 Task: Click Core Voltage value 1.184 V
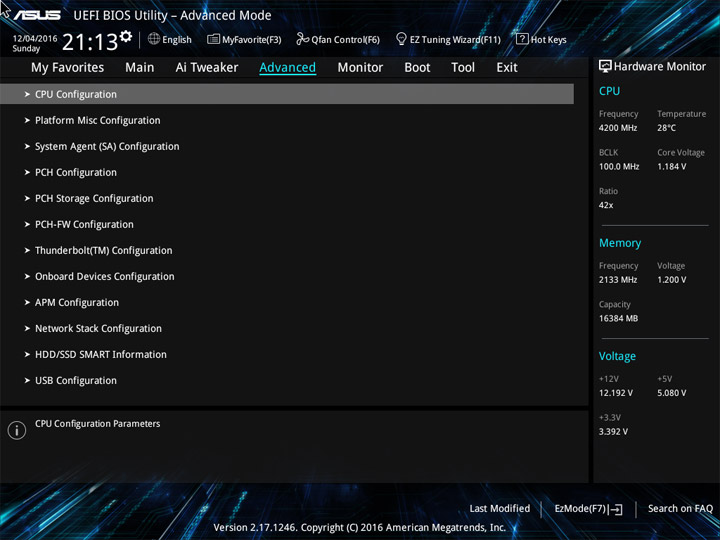(671, 166)
